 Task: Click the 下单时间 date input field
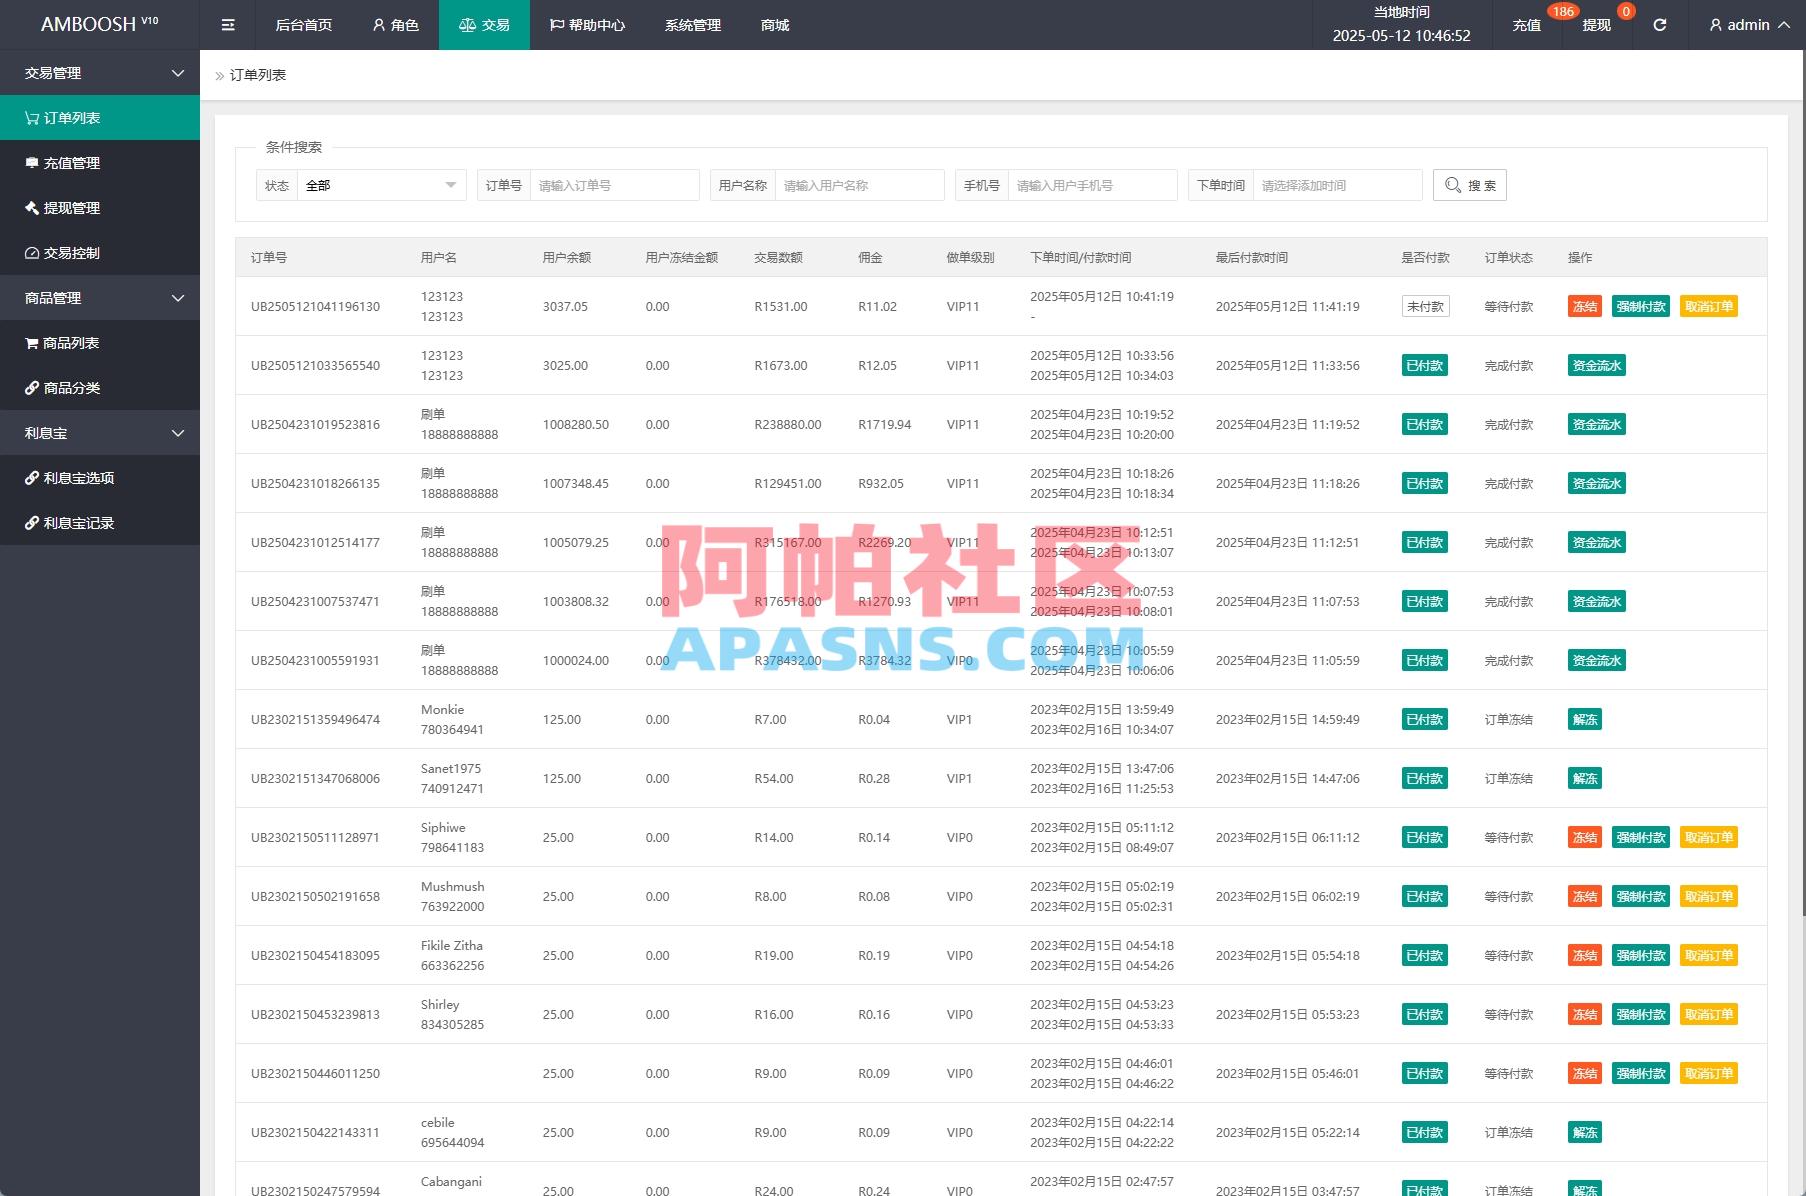click(x=1336, y=184)
